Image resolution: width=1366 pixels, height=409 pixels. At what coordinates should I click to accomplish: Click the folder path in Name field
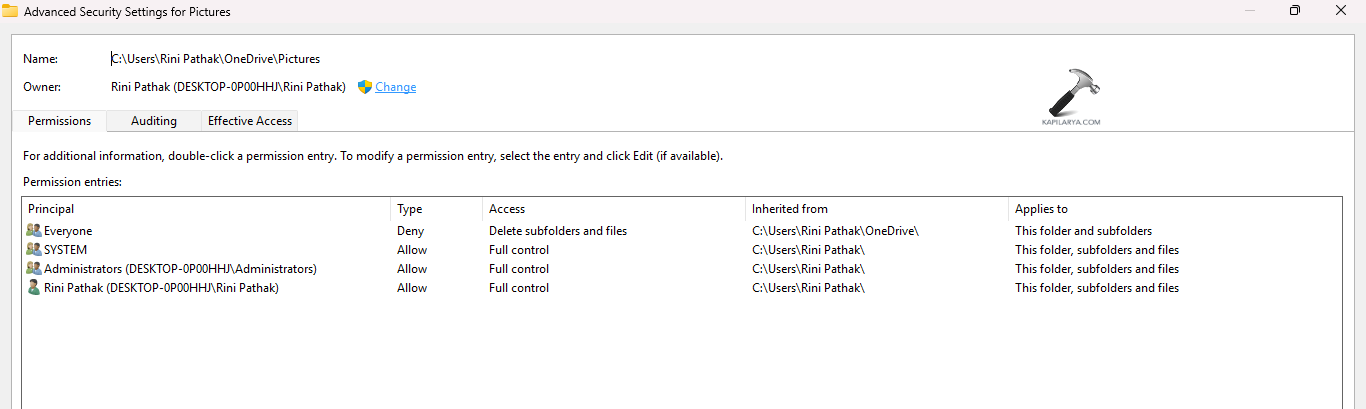216,59
